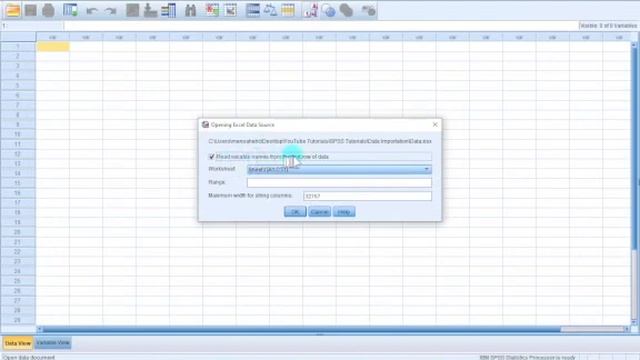Switch to the Data View tab

[x=18, y=343]
